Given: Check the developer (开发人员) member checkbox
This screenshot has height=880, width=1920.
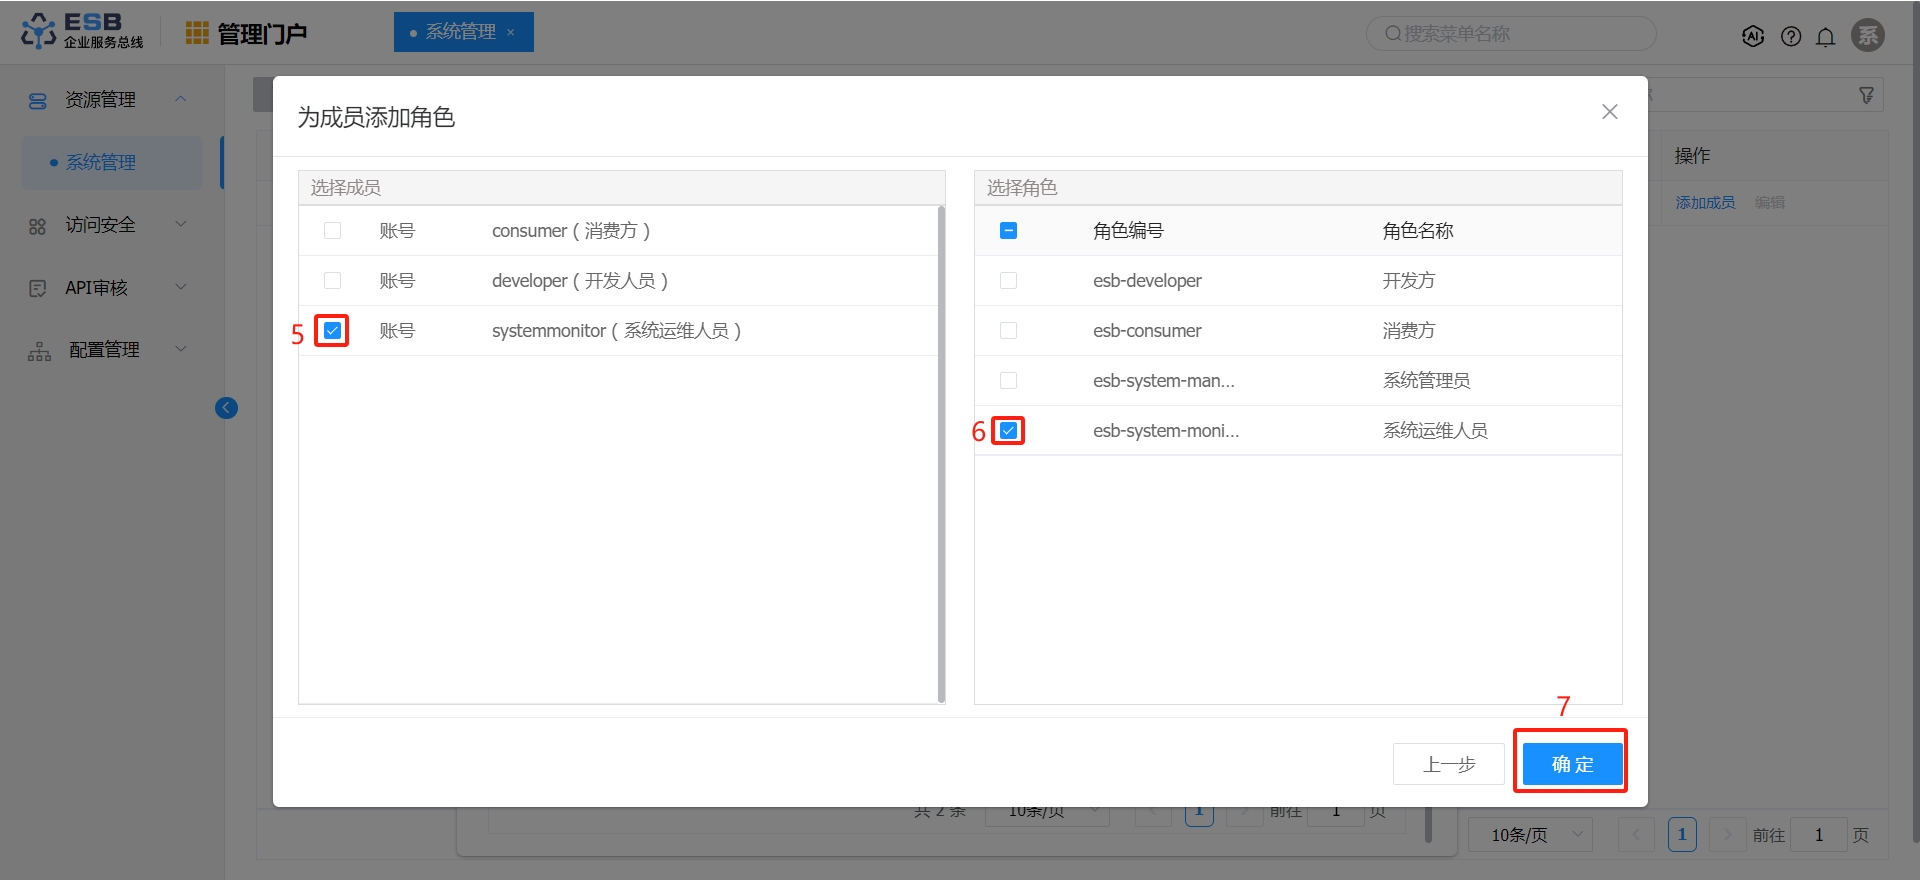Looking at the screenshot, I should tap(333, 281).
